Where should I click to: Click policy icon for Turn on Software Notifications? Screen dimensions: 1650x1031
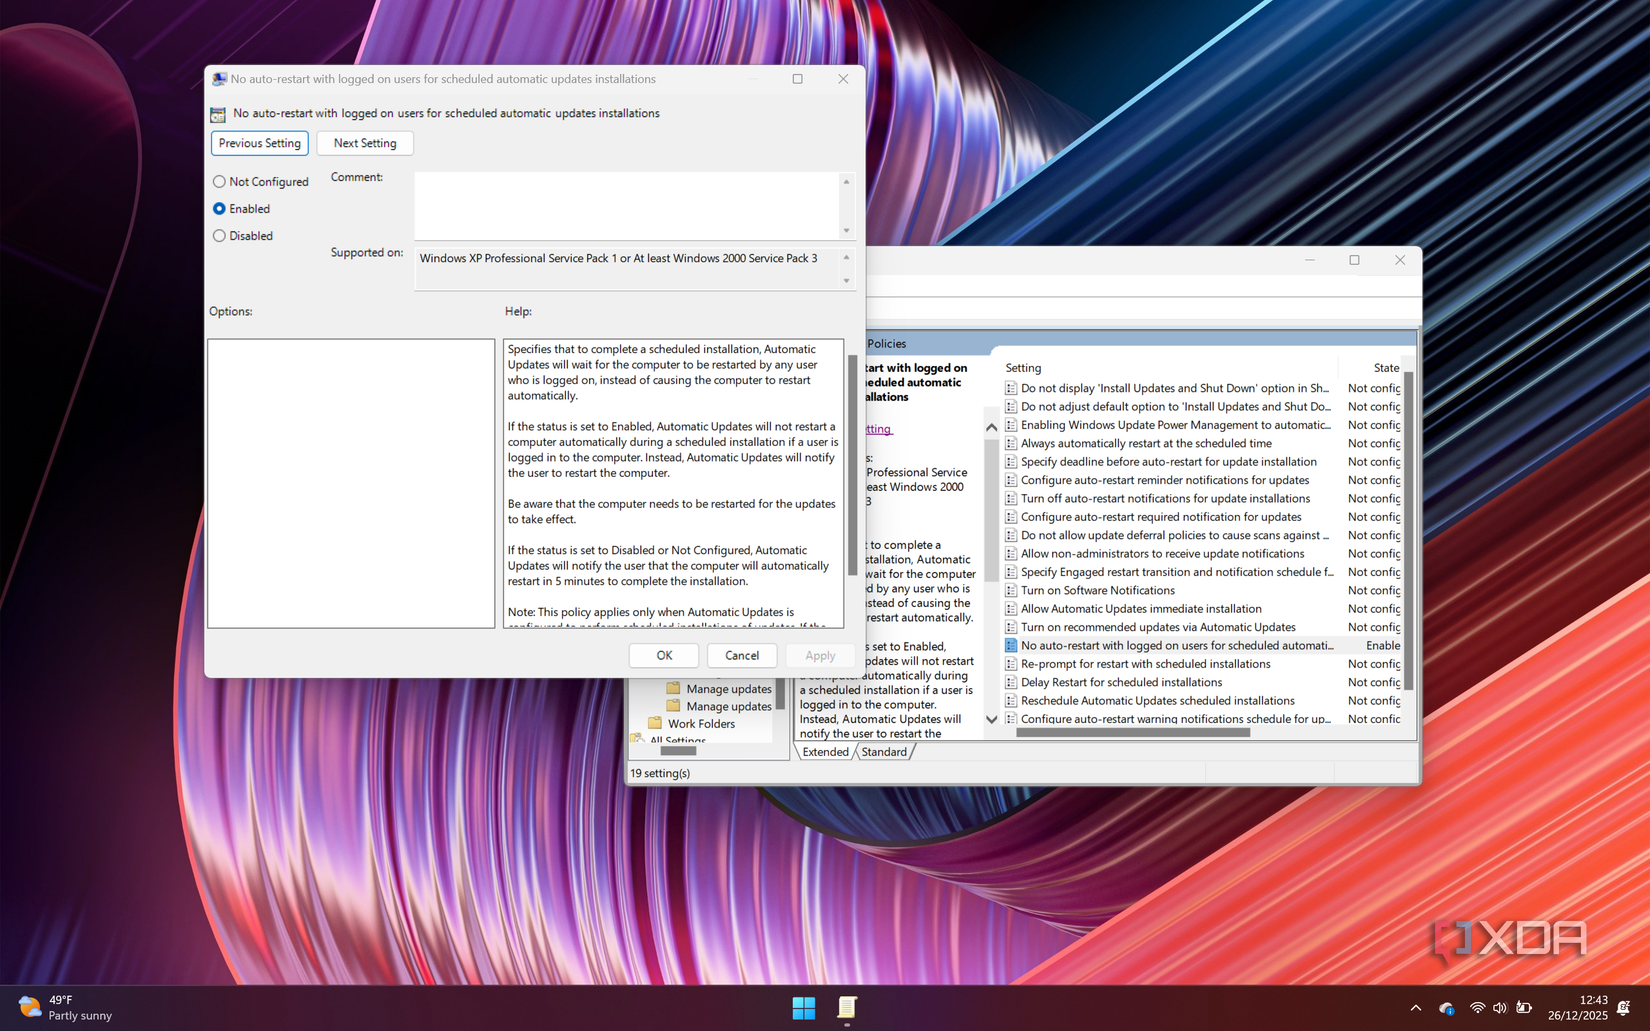[1011, 590]
